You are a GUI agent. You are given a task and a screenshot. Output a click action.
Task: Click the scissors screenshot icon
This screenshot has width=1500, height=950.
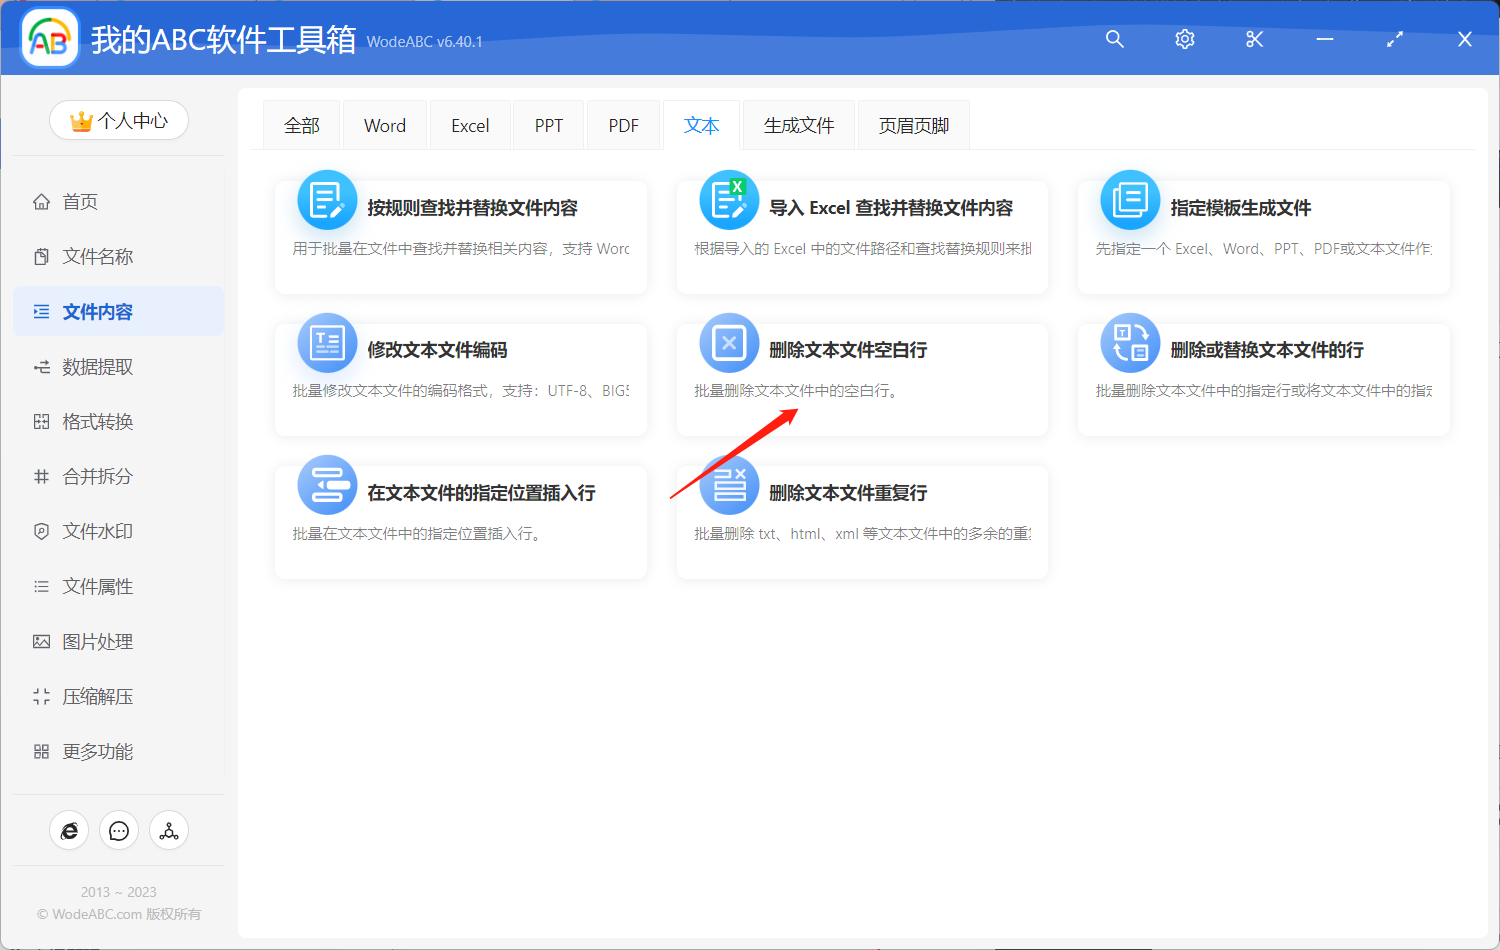(x=1254, y=39)
